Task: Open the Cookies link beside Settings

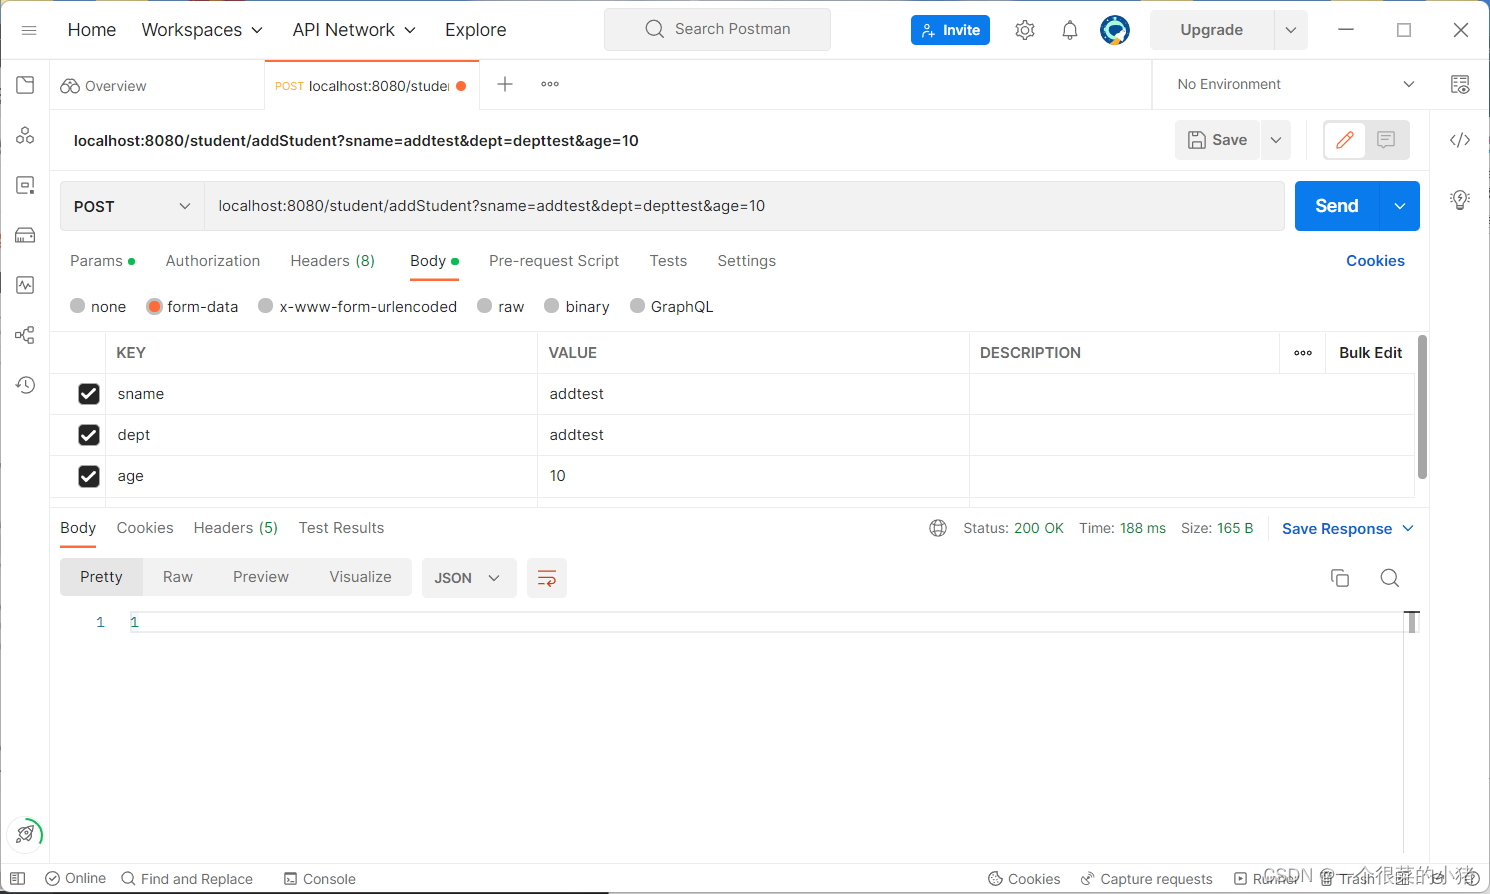Action: click(x=1375, y=261)
